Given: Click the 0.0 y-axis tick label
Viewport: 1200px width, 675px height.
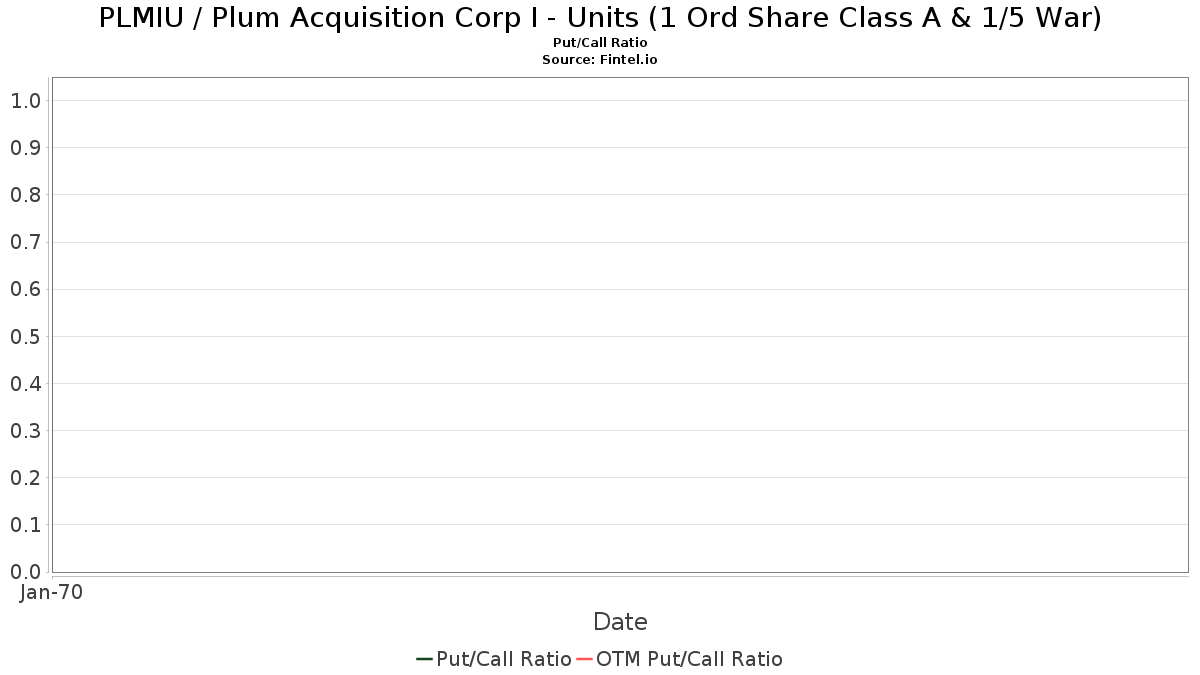Looking at the screenshot, I should point(26,572).
